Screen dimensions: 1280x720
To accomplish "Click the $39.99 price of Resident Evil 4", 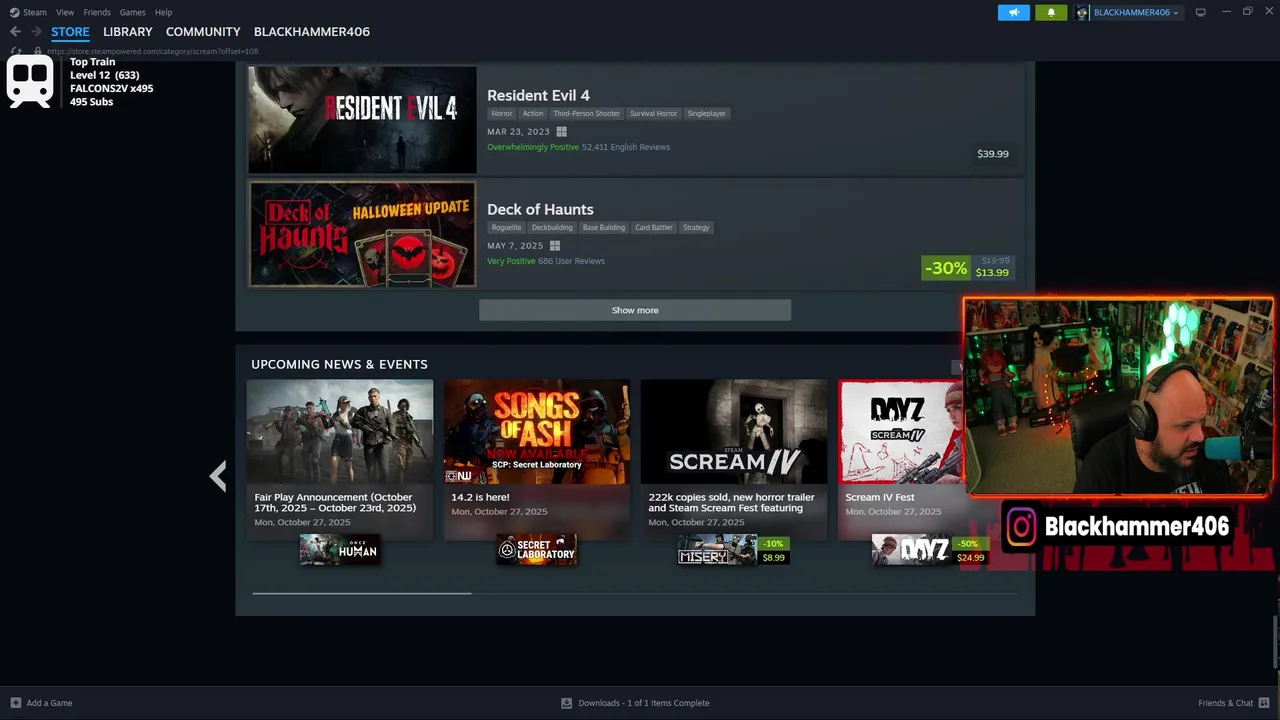I will [993, 154].
